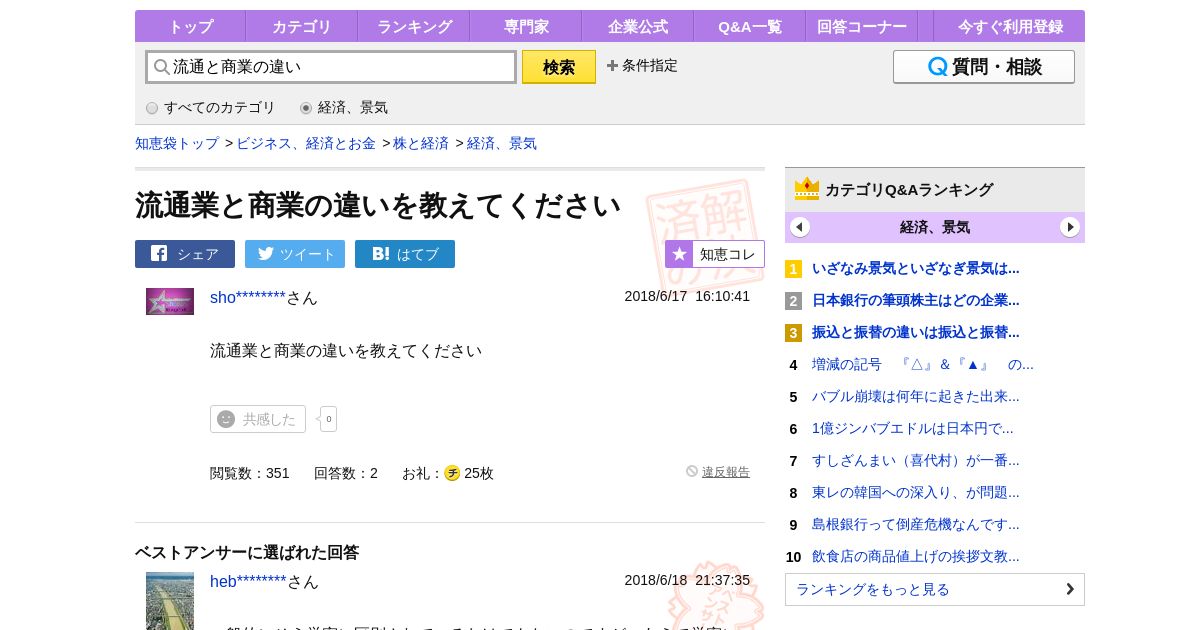
Task: Follow 株と経済 breadcrumb link
Action: click(421, 143)
